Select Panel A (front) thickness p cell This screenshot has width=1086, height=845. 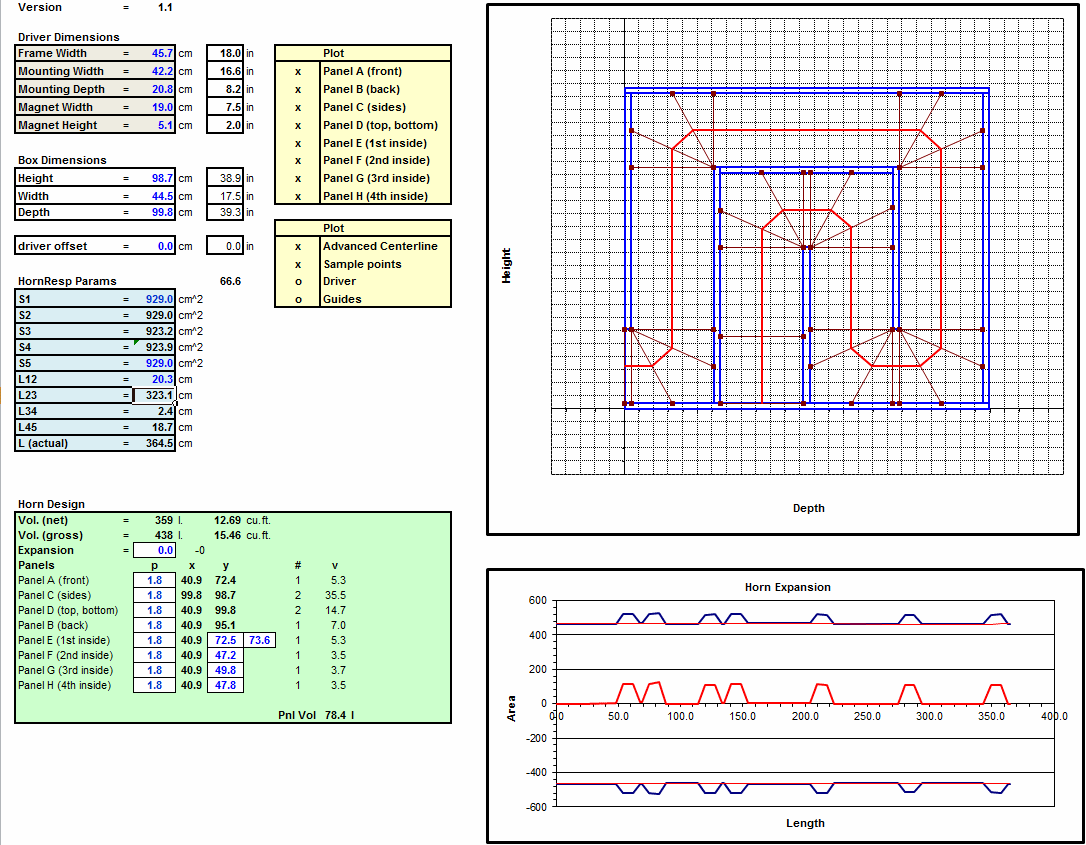(x=154, y=580)
